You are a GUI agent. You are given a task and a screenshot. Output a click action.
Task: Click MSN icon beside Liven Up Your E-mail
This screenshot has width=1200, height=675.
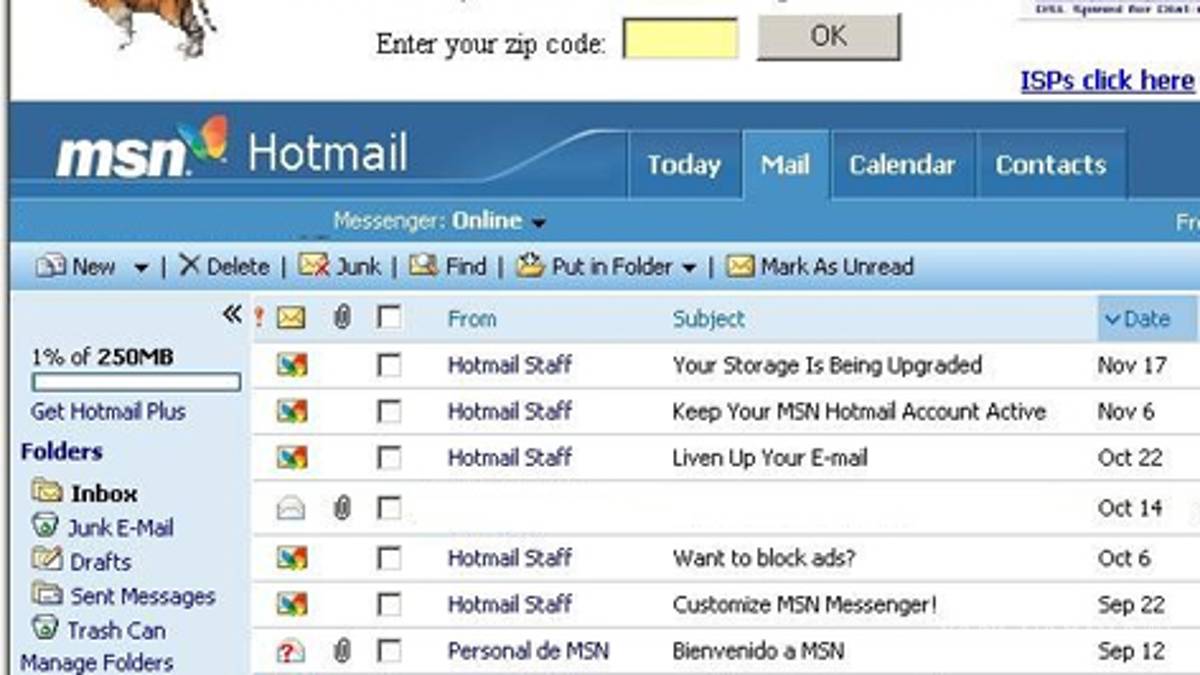click(x=292, y=458)
